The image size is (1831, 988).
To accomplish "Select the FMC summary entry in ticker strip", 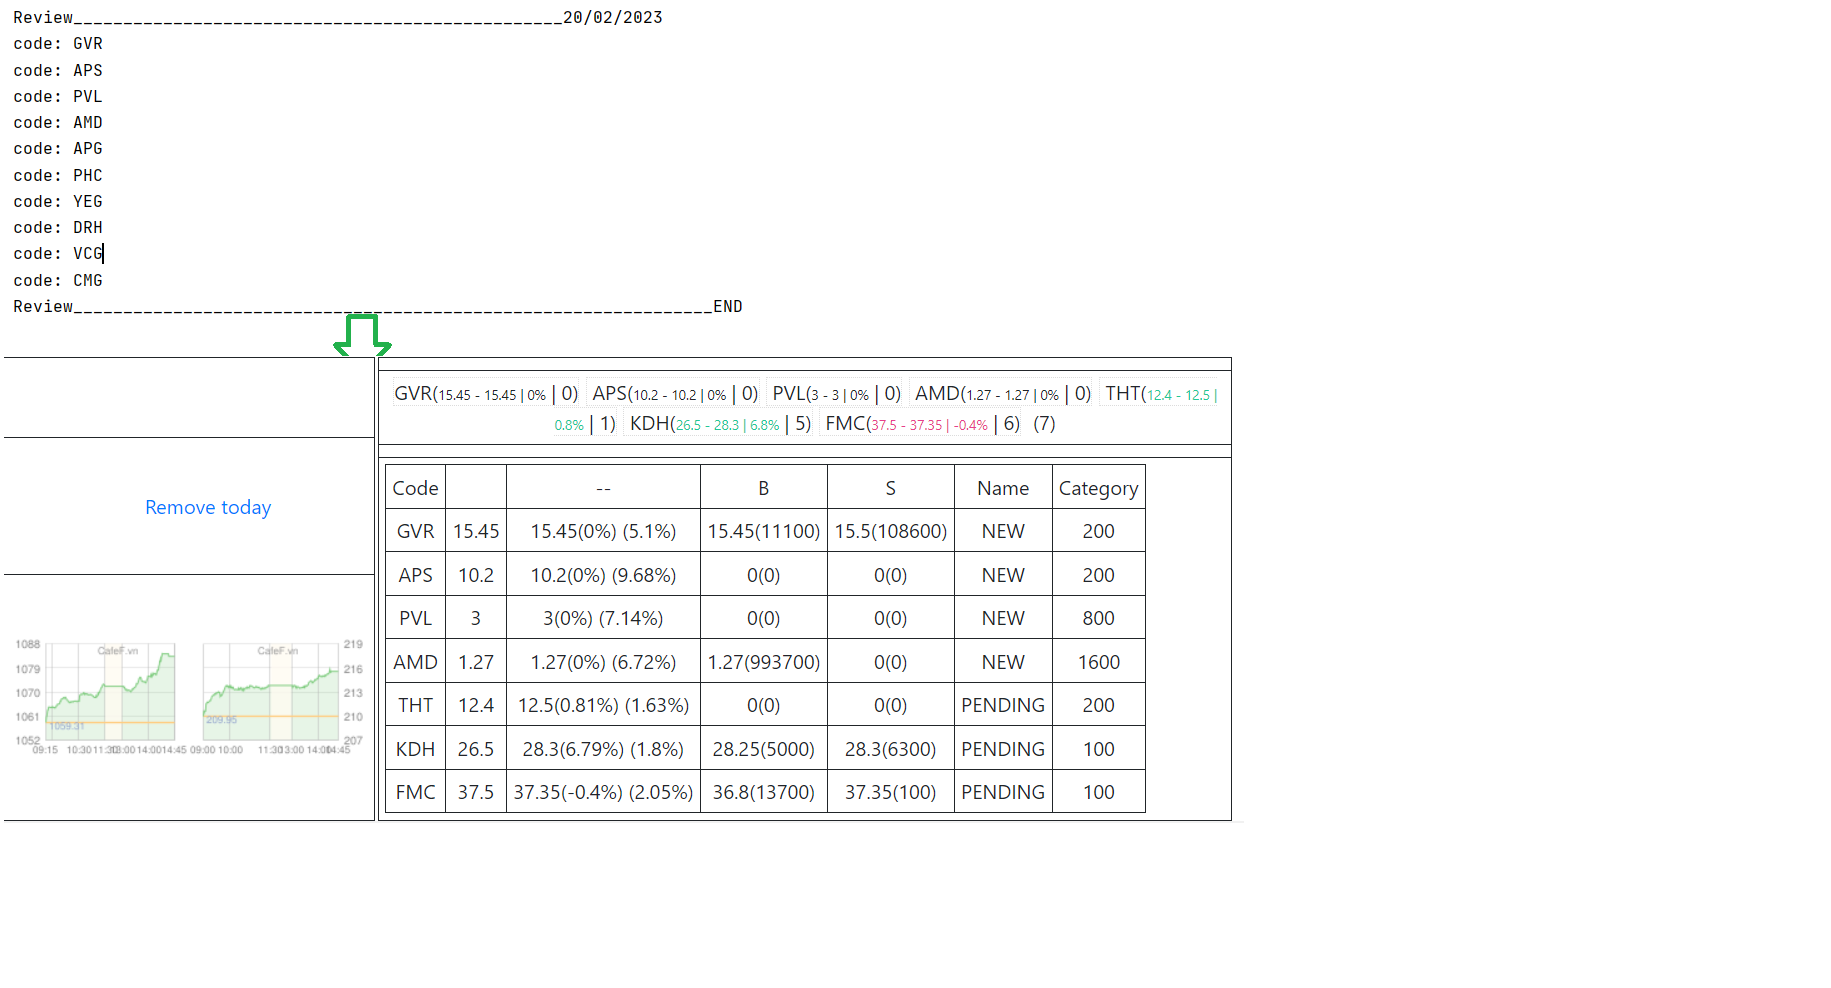I will pyautogui.click(x=922, y=424).
